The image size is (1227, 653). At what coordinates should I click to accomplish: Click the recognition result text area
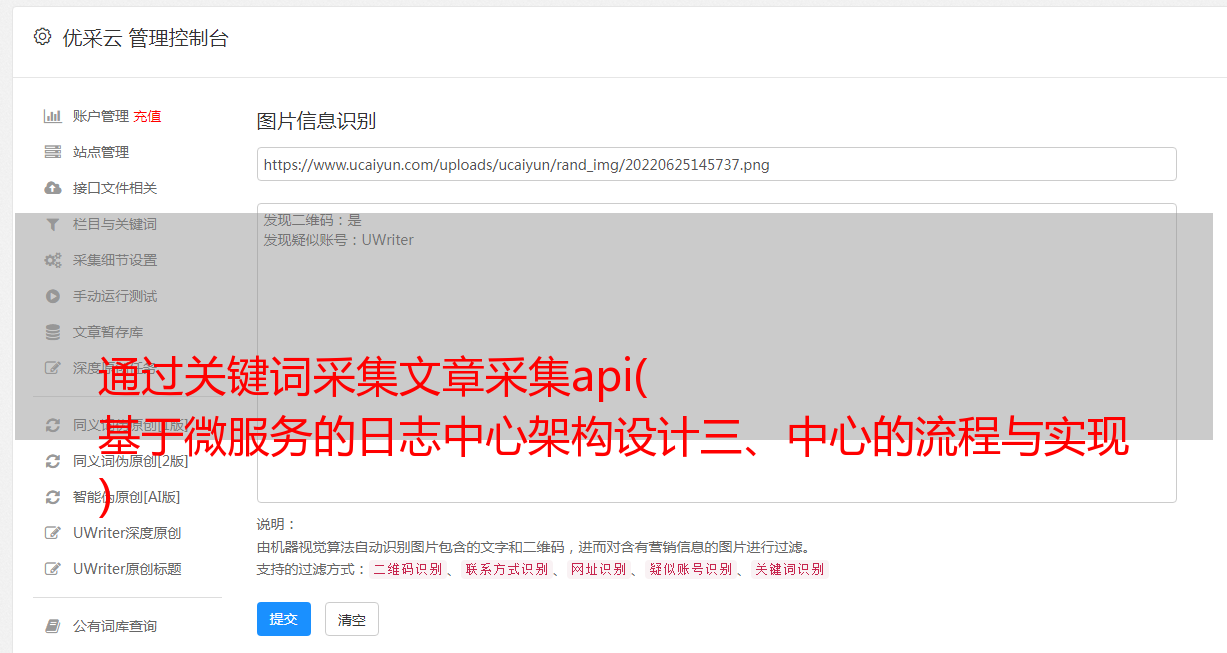pos(716,352)
